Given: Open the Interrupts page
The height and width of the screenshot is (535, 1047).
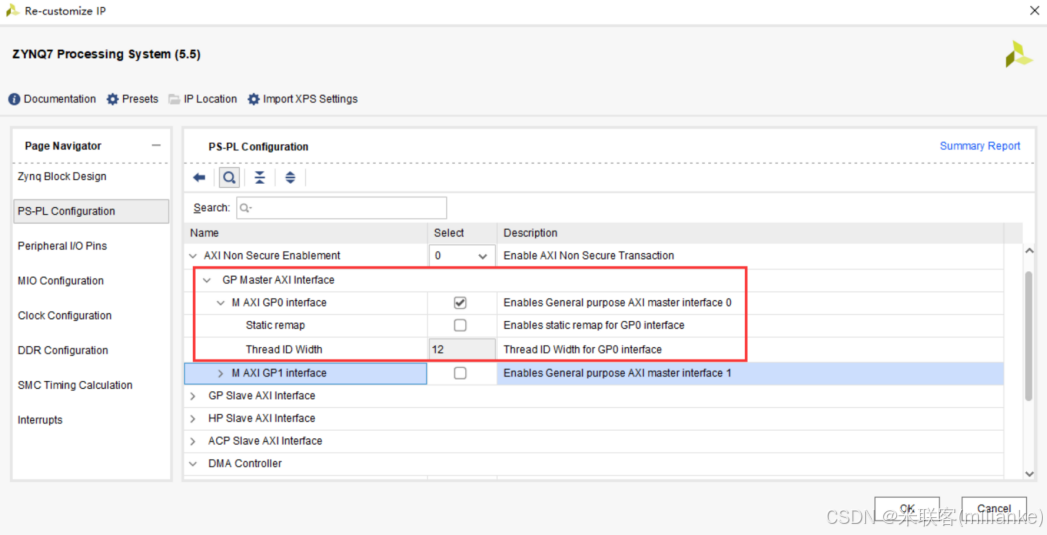Looking at the screenshot, I should click(x=40, y=419).
